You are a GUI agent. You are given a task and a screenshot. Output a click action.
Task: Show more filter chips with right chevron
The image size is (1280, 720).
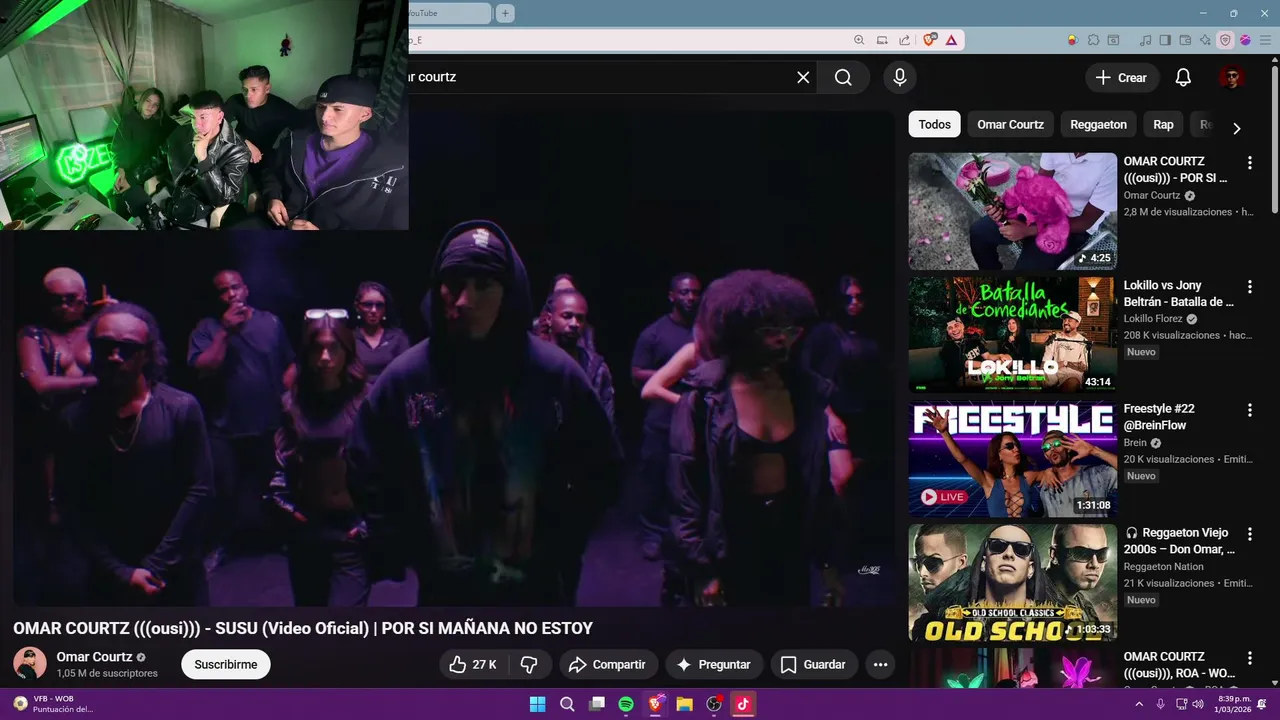click(1236, 128)
